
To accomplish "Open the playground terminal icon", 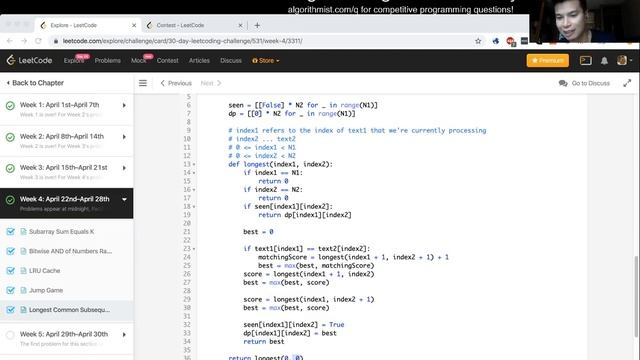I will click(x=586, y=60).
